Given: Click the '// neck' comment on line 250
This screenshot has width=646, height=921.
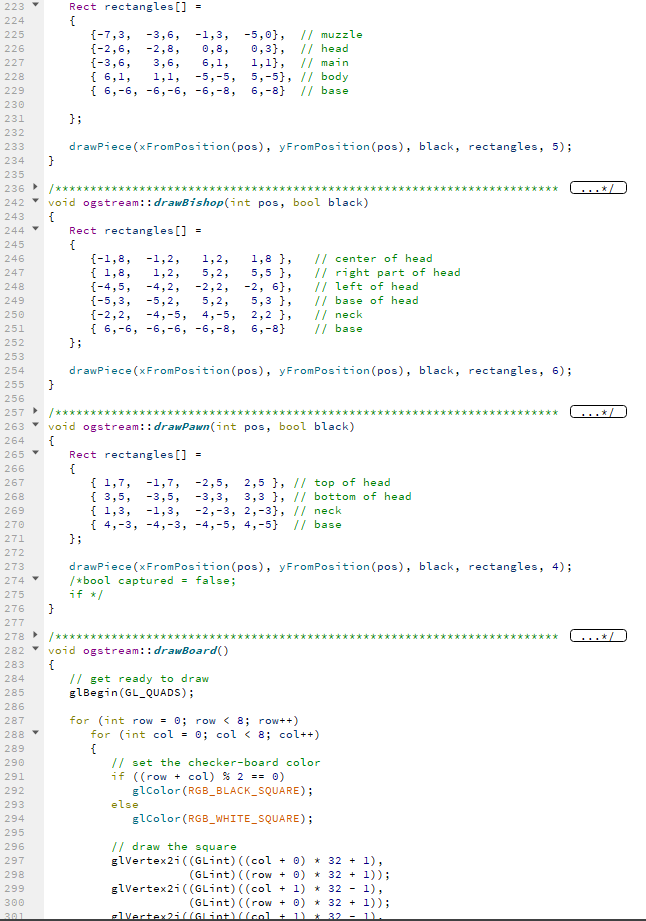Looking at the screenshot, I should (x=338, y=315).
